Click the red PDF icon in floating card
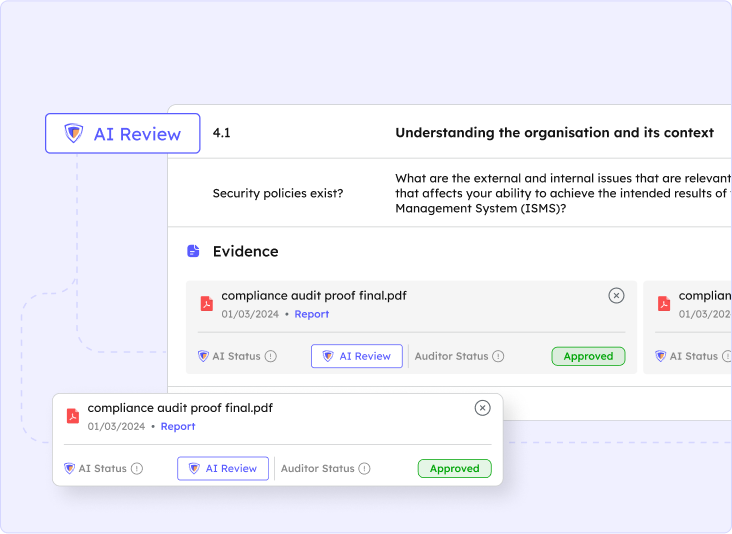Viewport: 732px width, 534px height. coord(73,415)
